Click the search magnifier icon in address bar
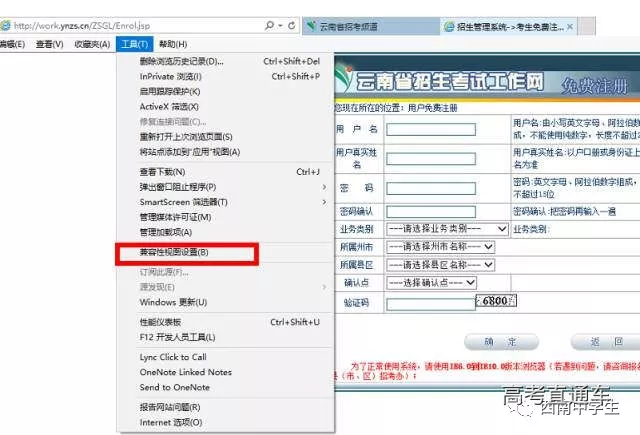The height and width of the screenshot is (435, 640). click(x=267, y=22)
